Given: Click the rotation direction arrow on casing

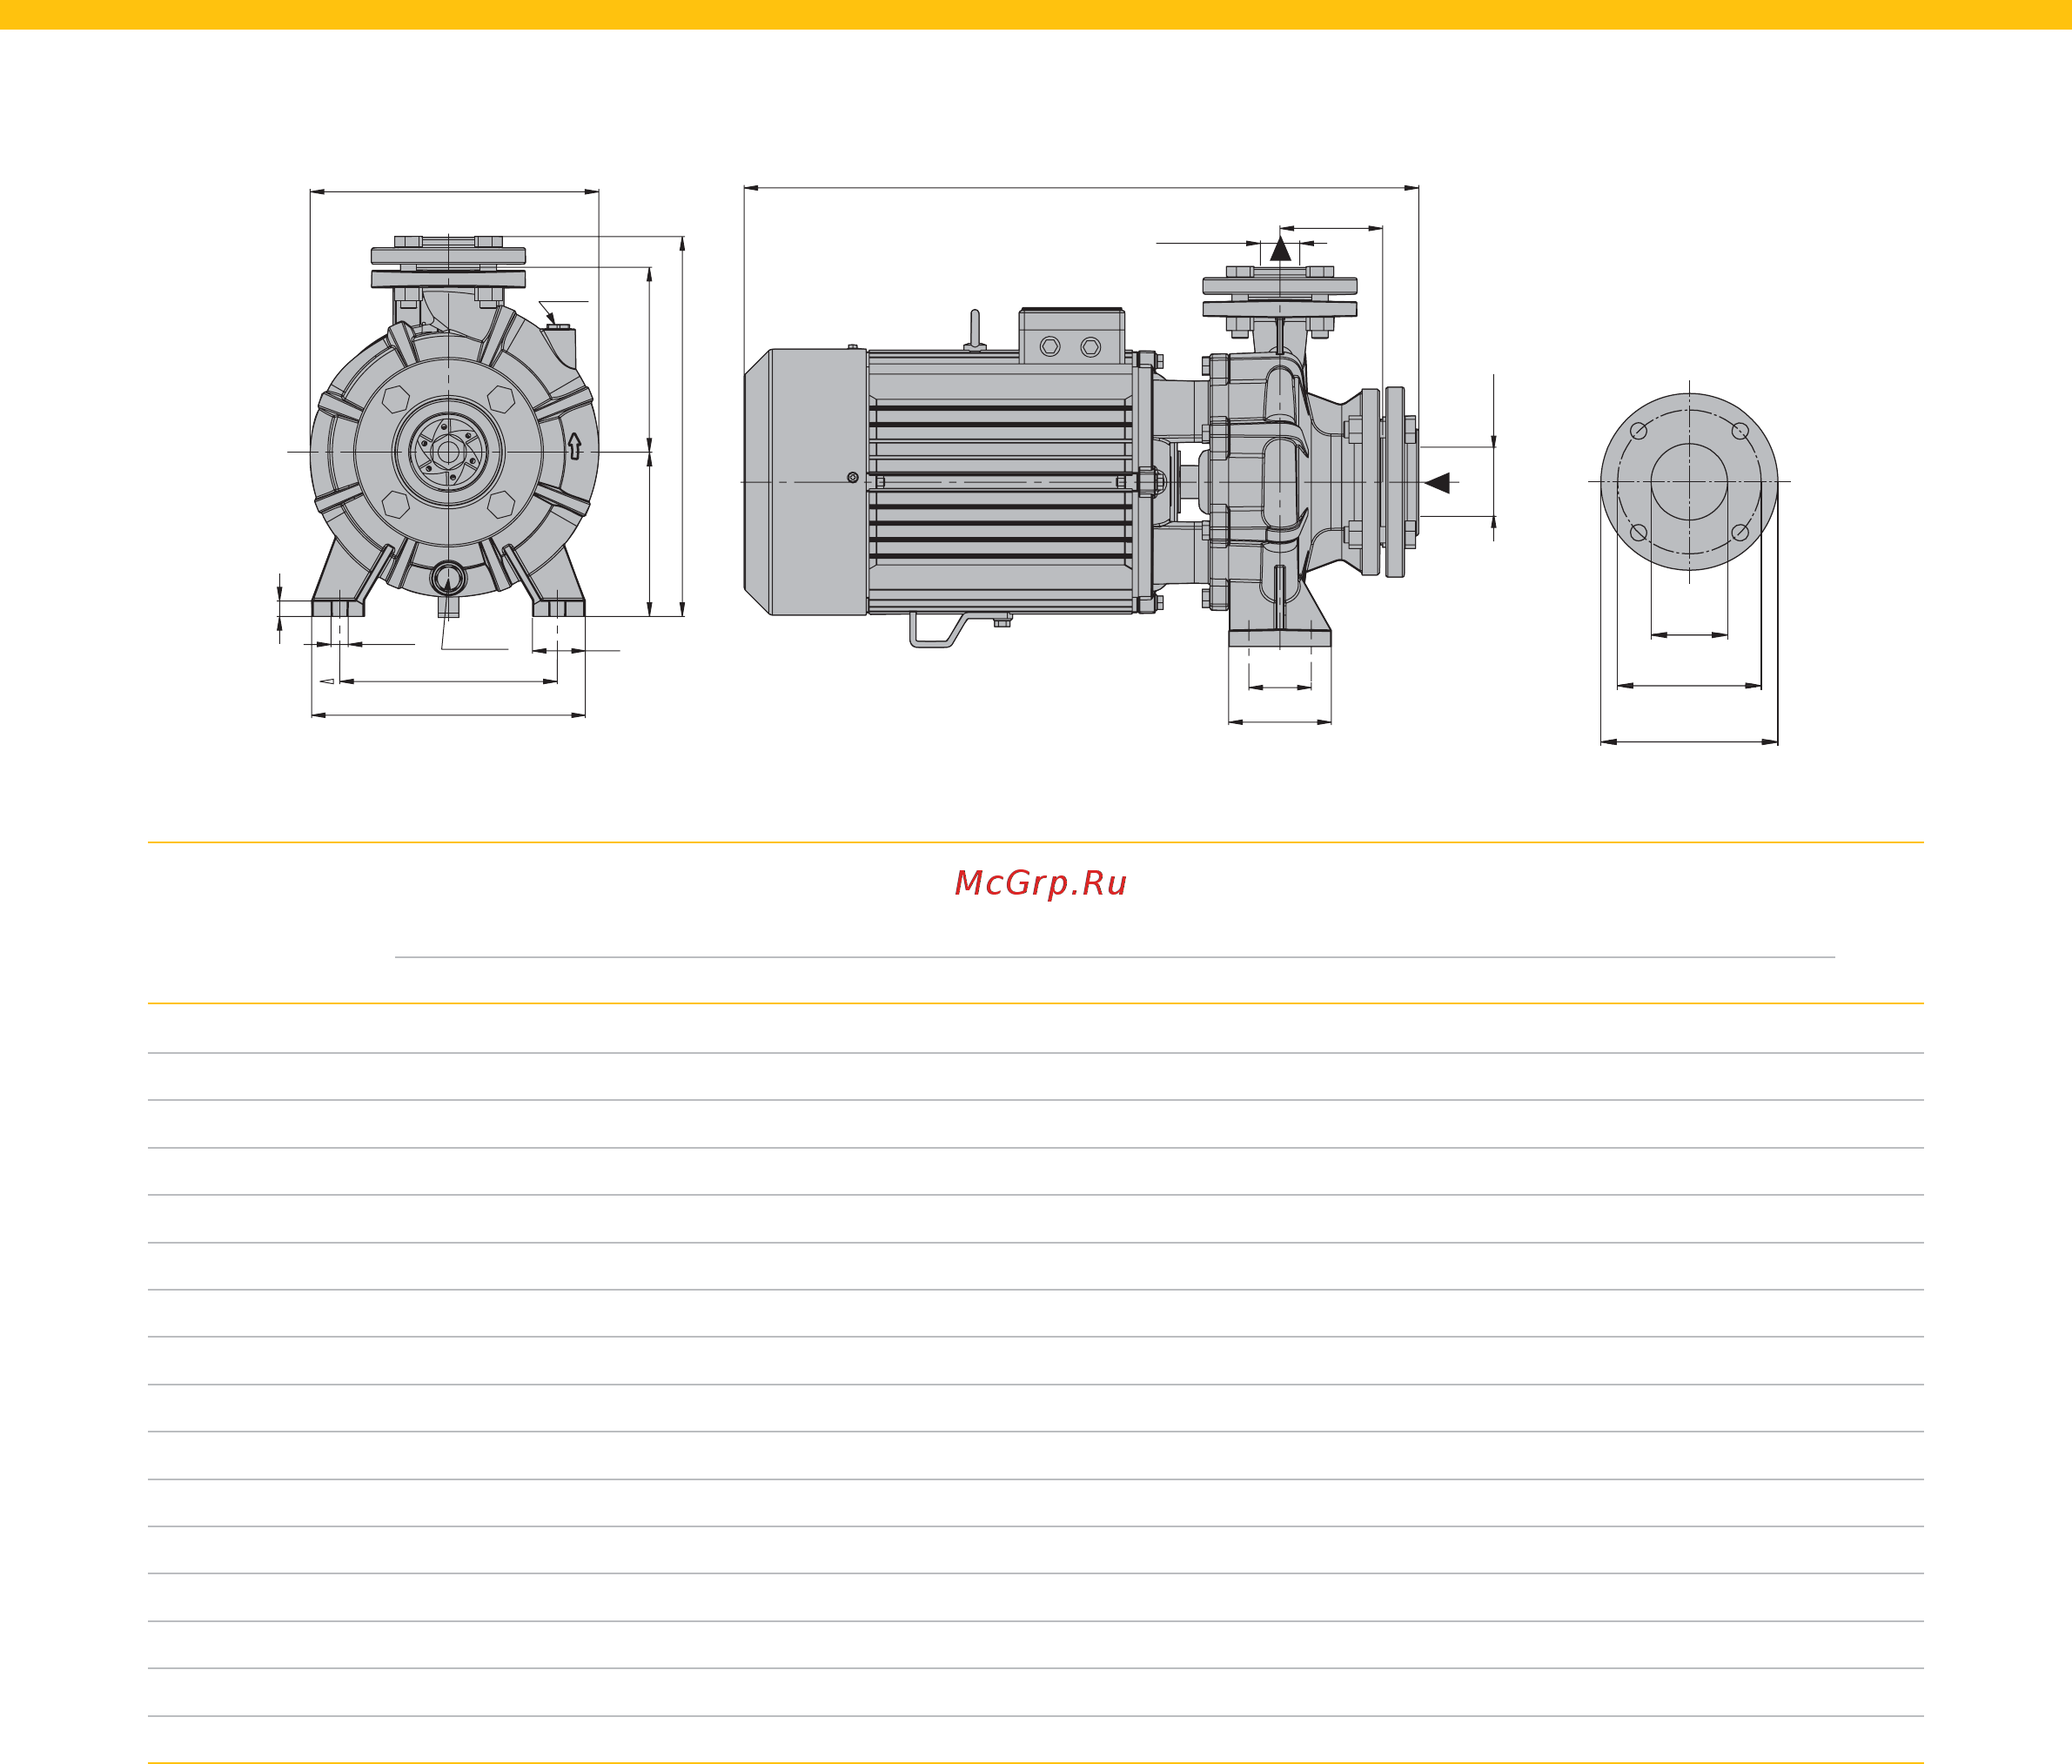Looking at the screenshot, I should coord(574,445).
